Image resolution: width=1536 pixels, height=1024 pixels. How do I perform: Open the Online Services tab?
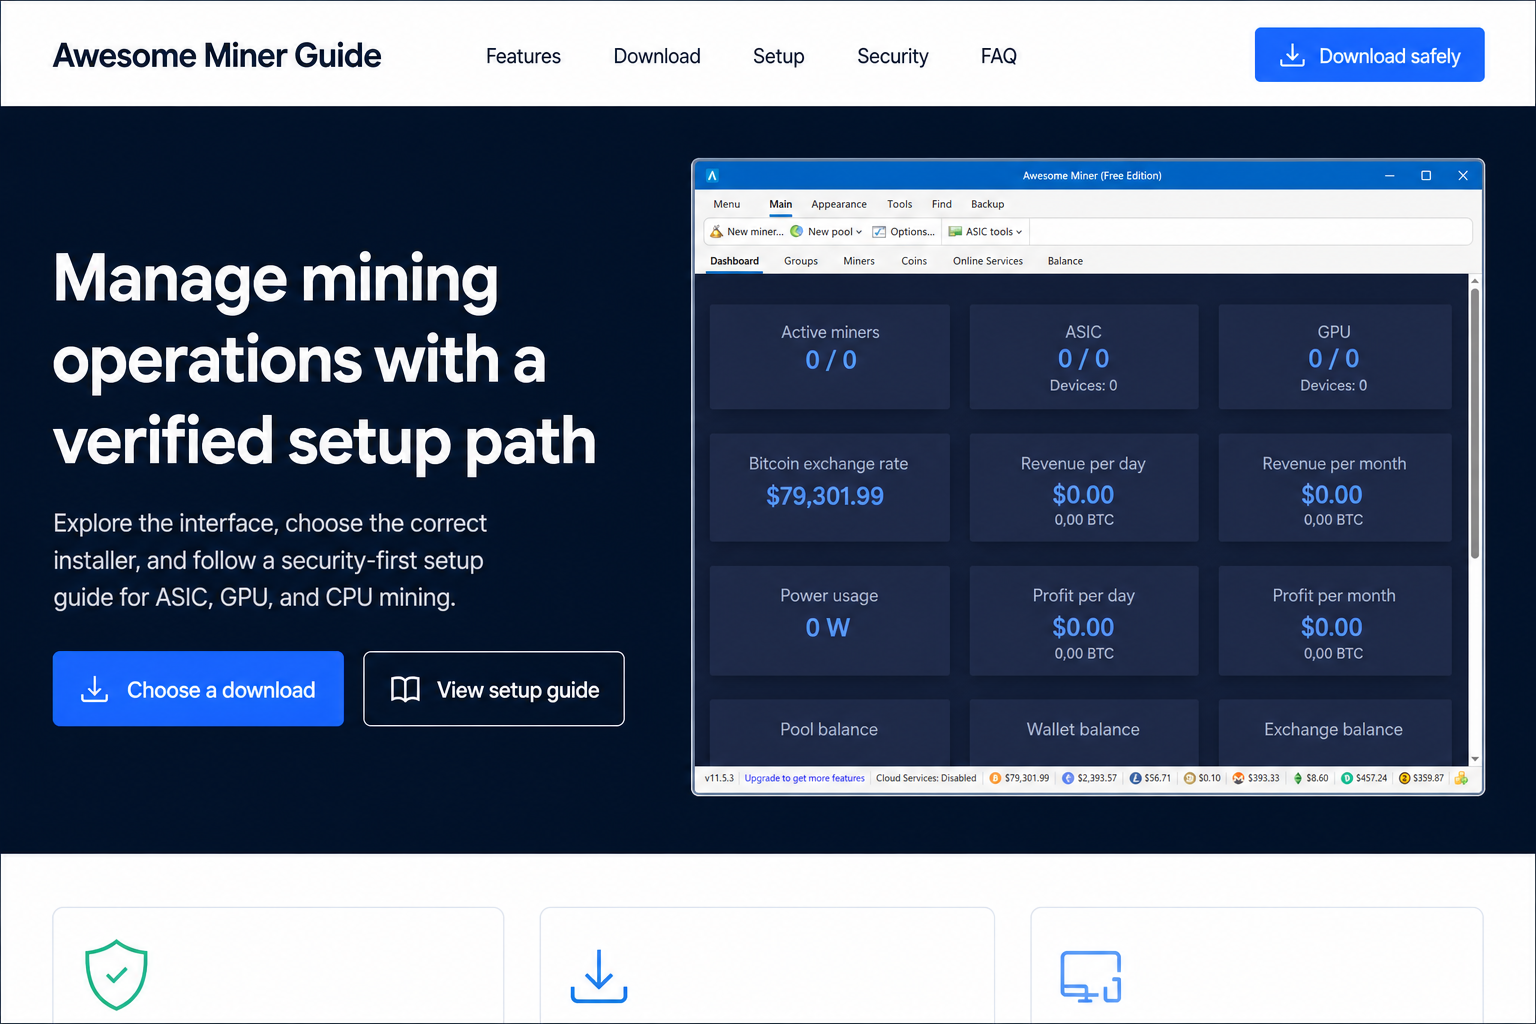pyautogui.click(x=988, y=261)
